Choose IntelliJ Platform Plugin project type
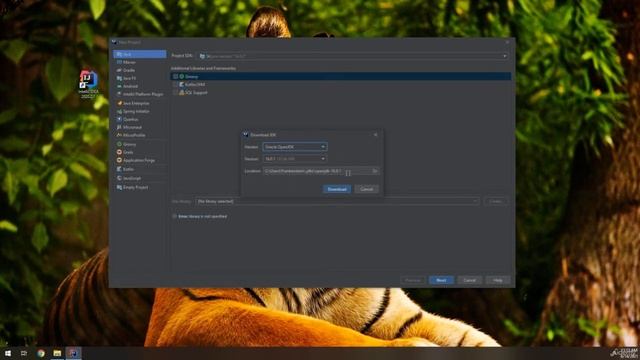Image resolution: width=640 pixels, height=360 pixels. (x=140, y=94)
